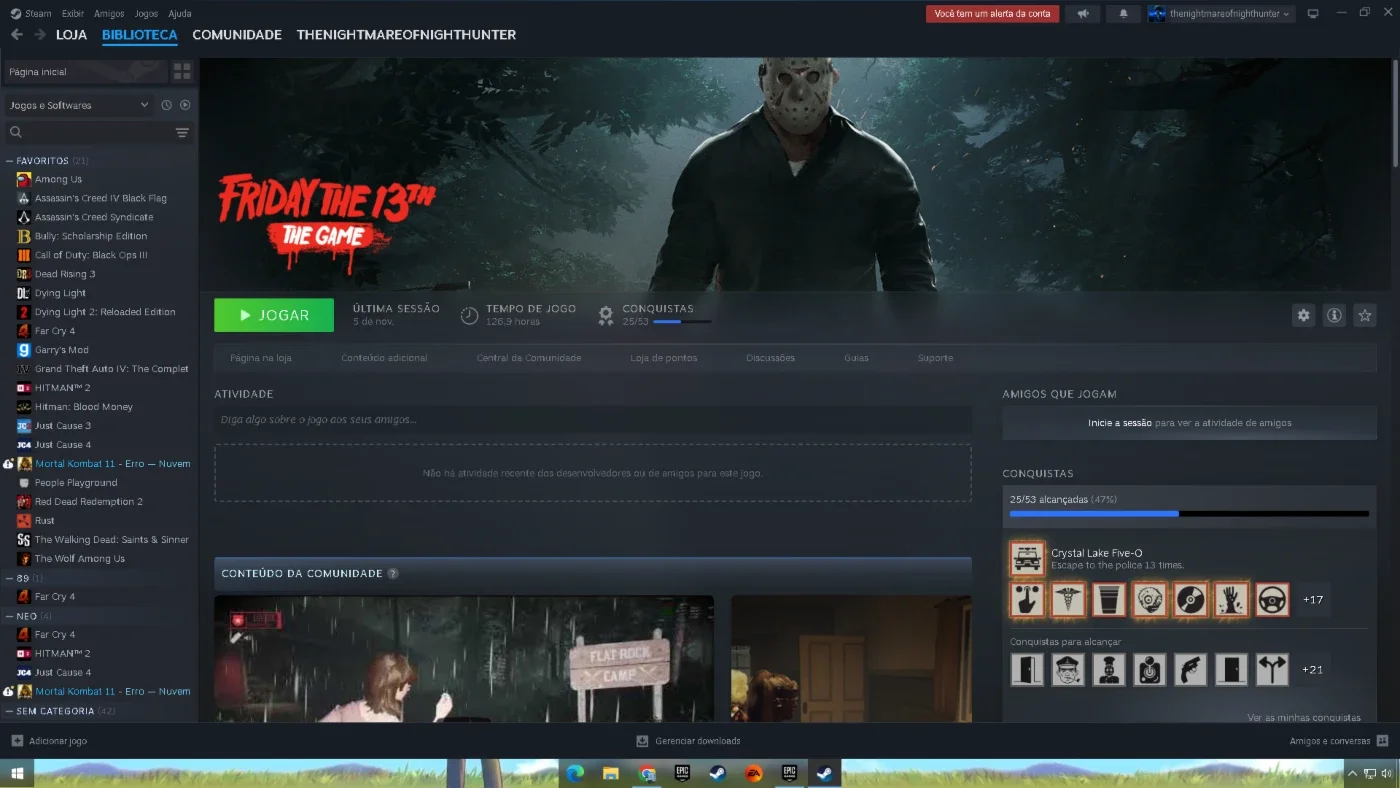Click the help icon beside Conteúdo da Comunidade

tap(393, 574)
